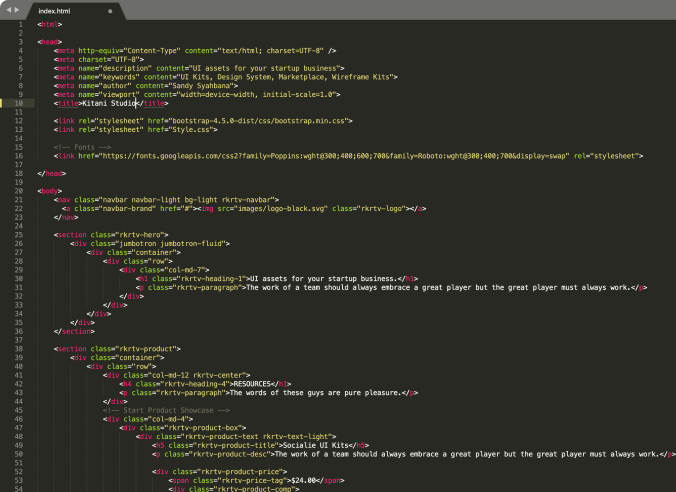
Task: Click closing section tag on line 36
Action: click(x=74, y=331)
